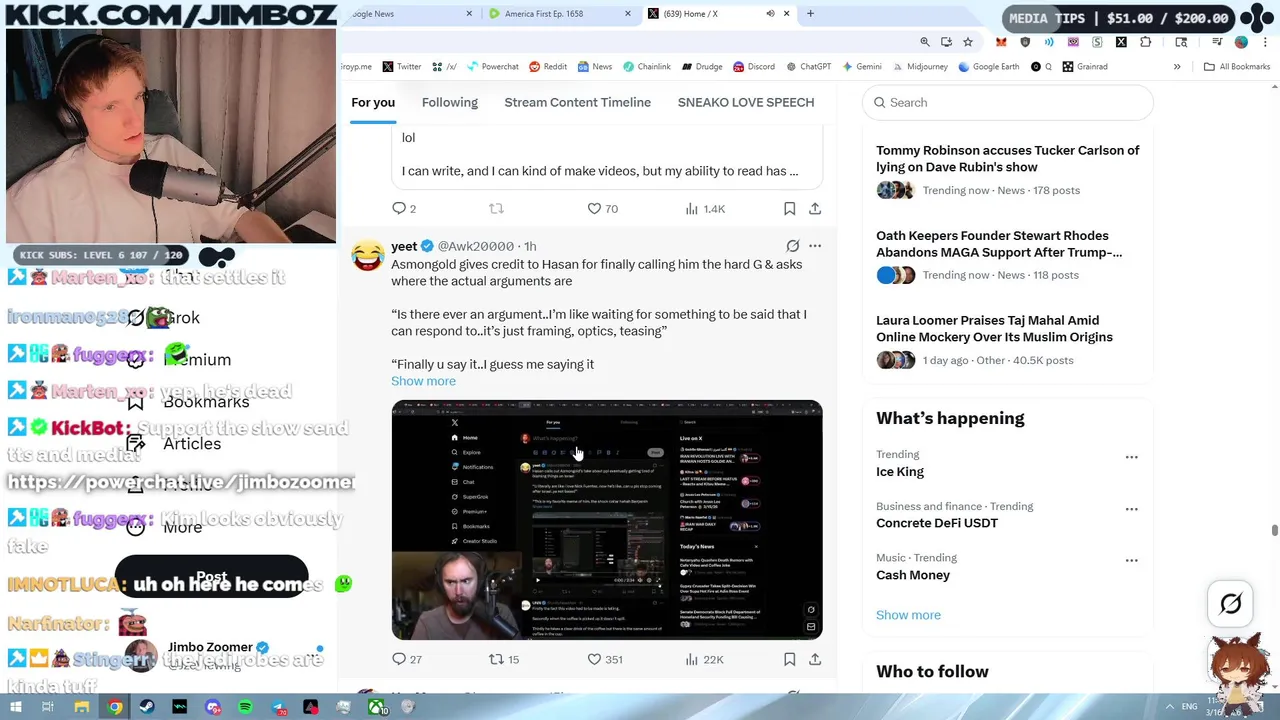Open yeet's profile via avatar

coord(367,255)
